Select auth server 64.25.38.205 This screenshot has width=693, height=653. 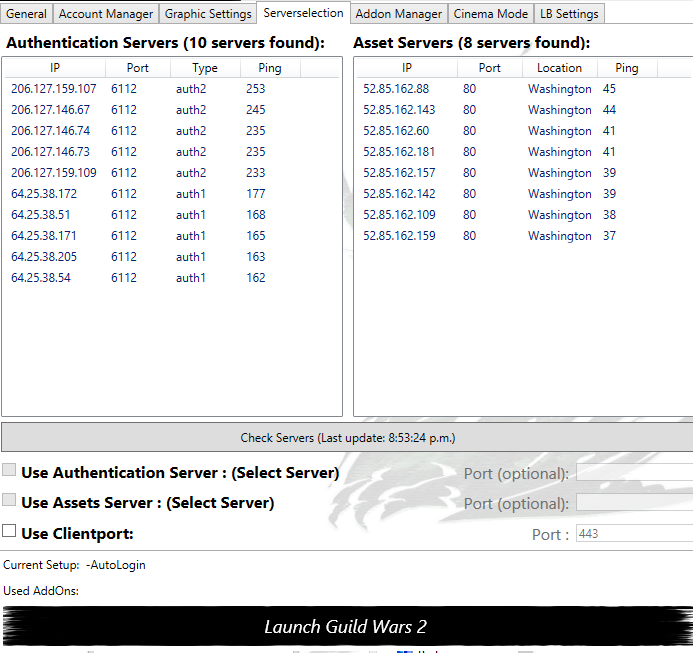pos(172,257)
